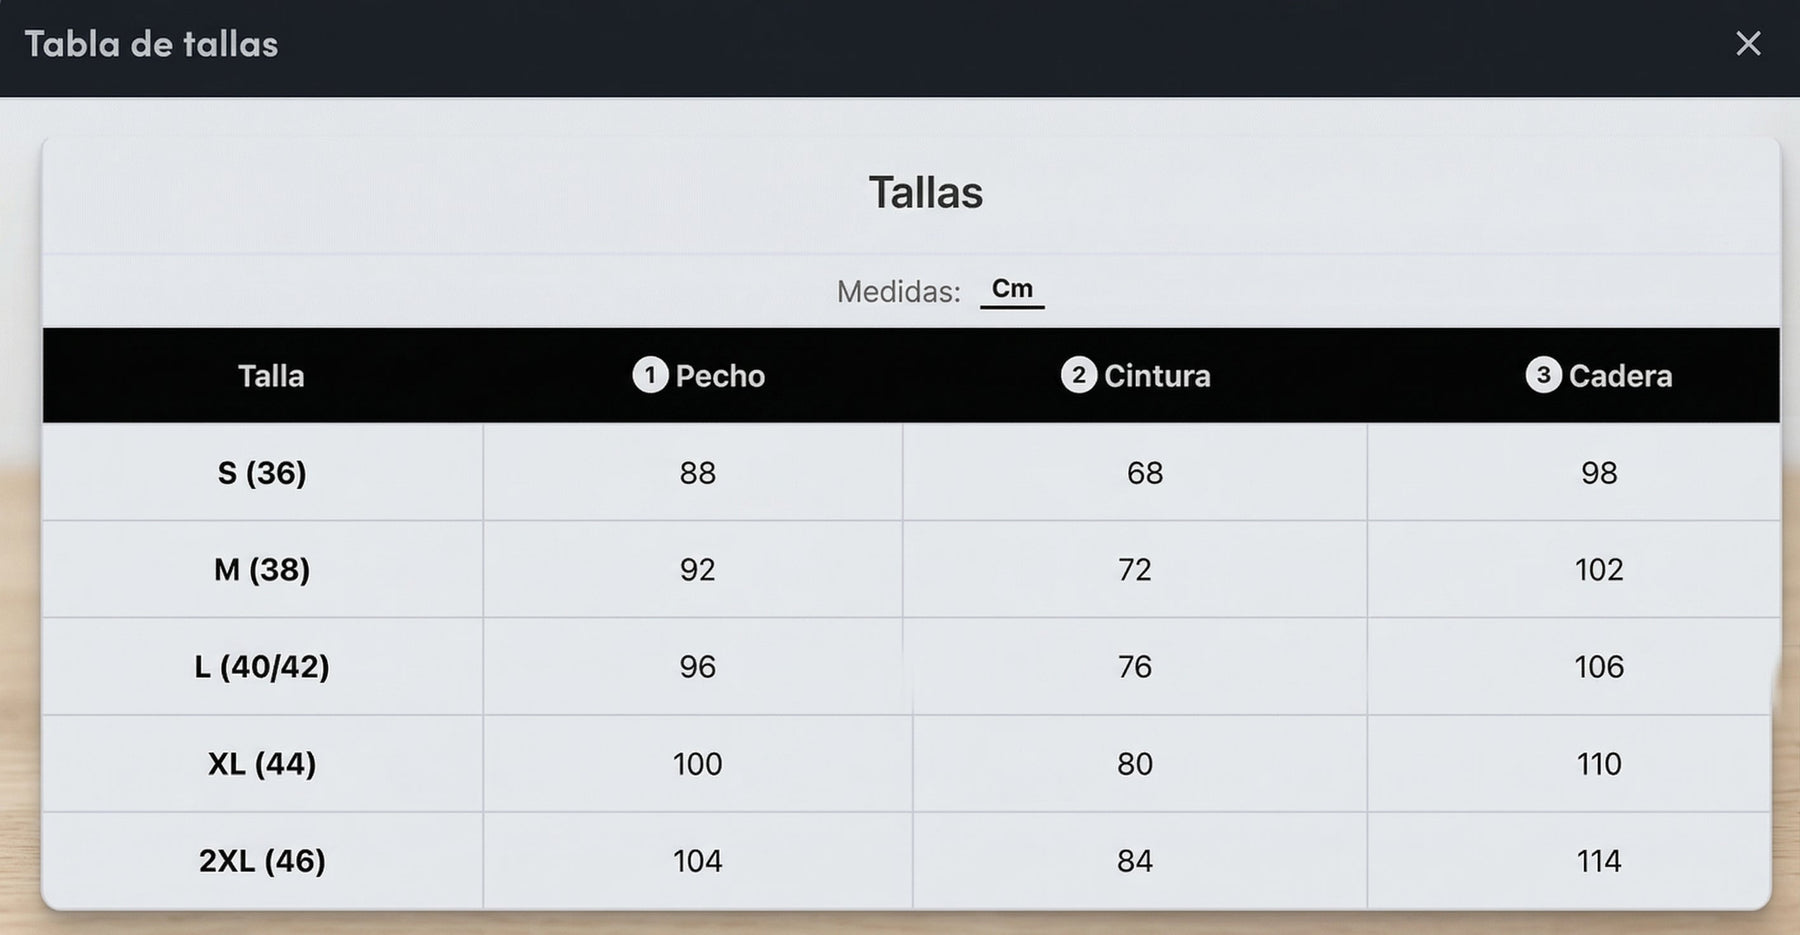Click the Medidas label
This screenshot has height=935, width=1800.
898,291
